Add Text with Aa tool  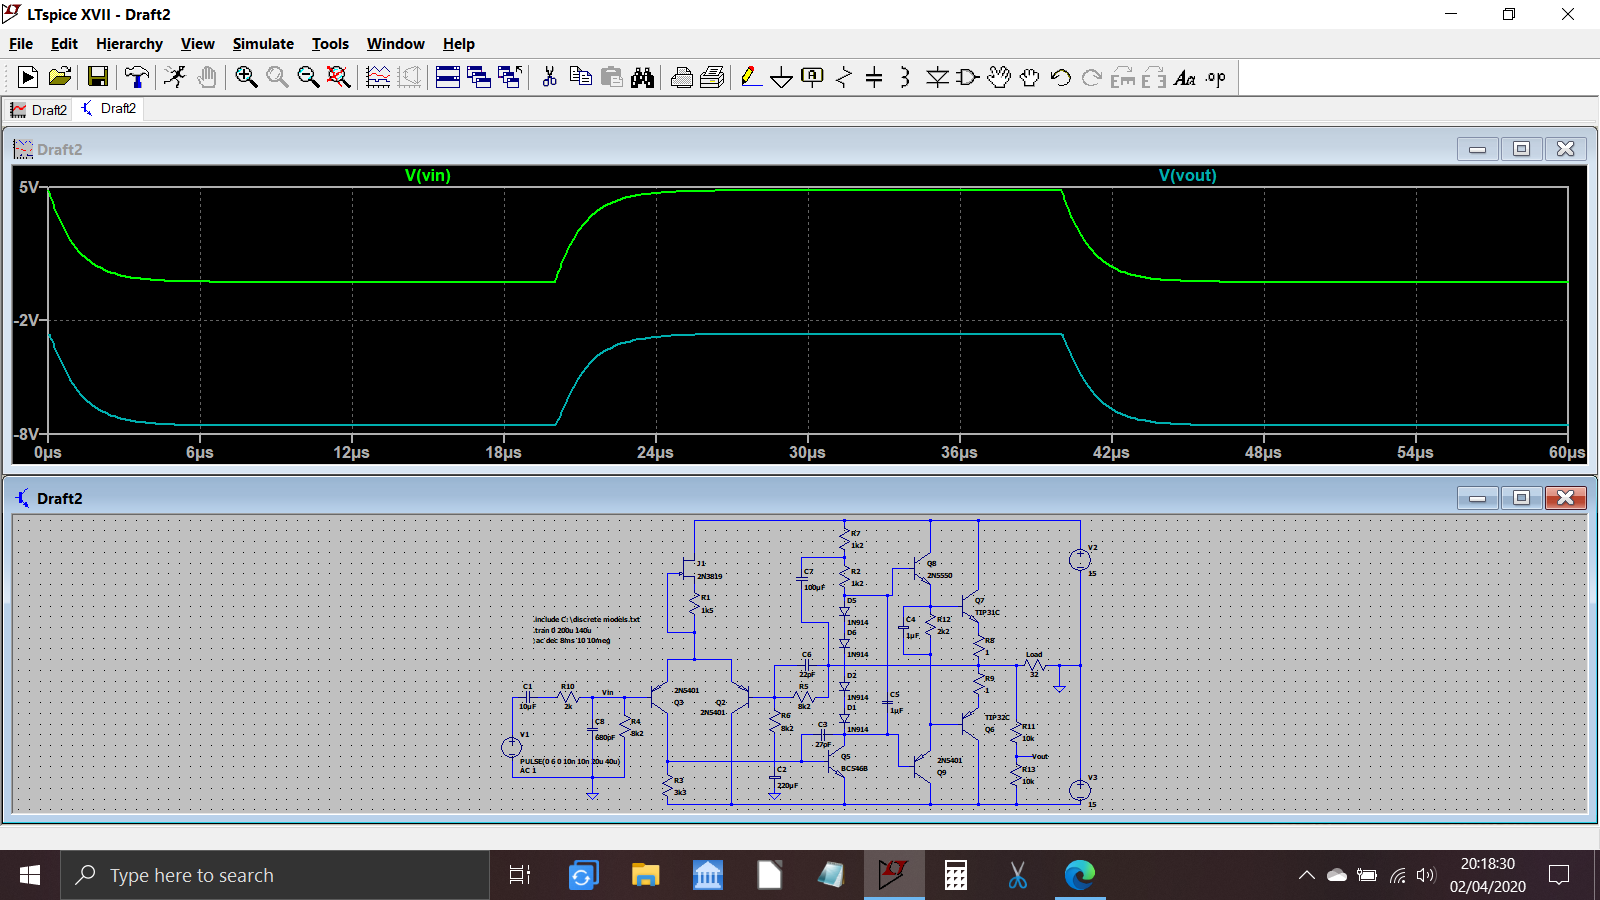[x=1184, y=77]
